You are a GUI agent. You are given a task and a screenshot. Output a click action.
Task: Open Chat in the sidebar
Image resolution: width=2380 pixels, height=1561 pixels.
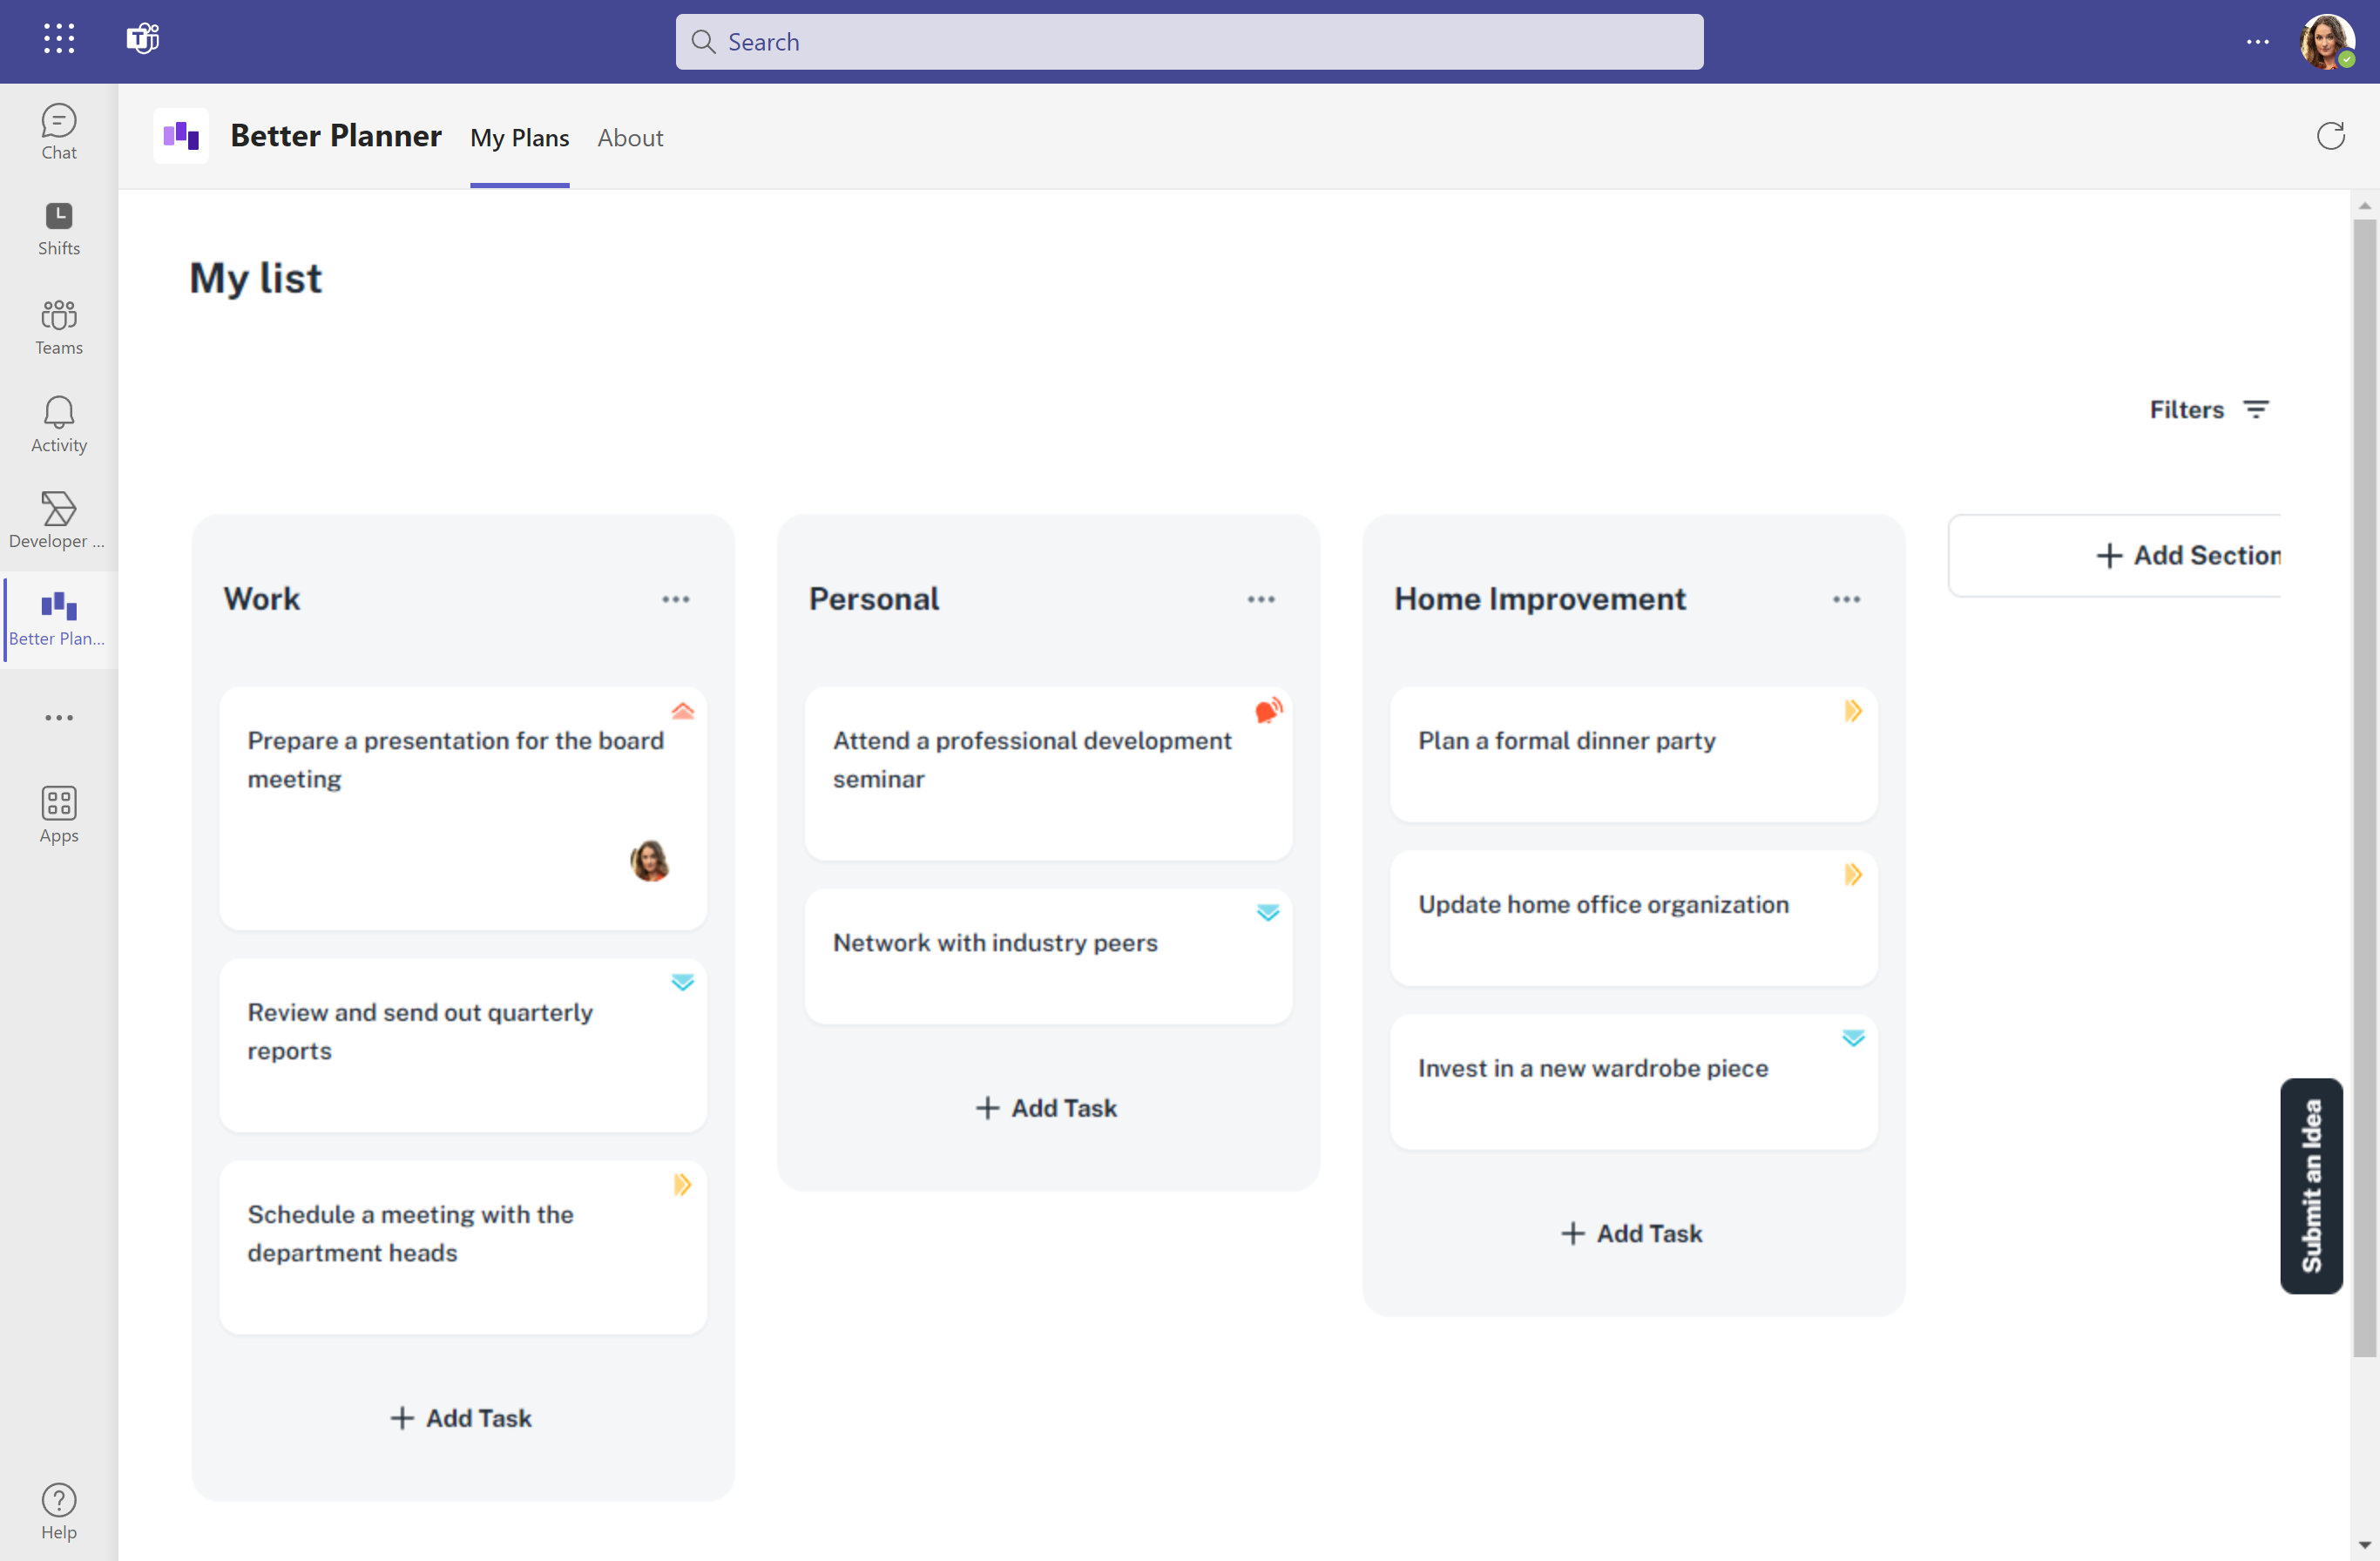pyautogui.click(x=59, y=132)
